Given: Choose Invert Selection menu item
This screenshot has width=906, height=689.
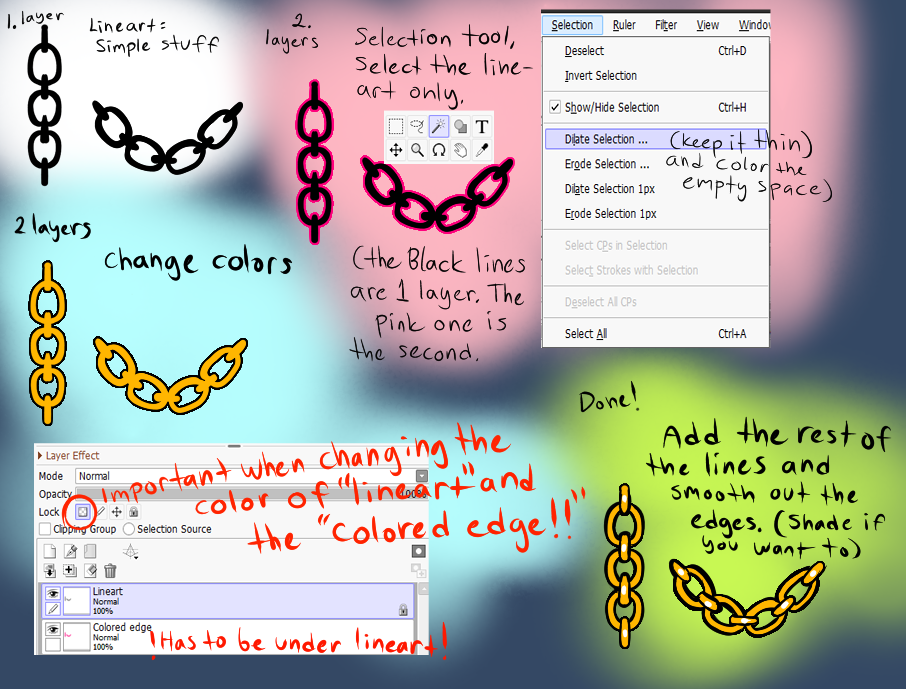Looking at the screenshot, I should pyautogui.click(x=656, y=76).
